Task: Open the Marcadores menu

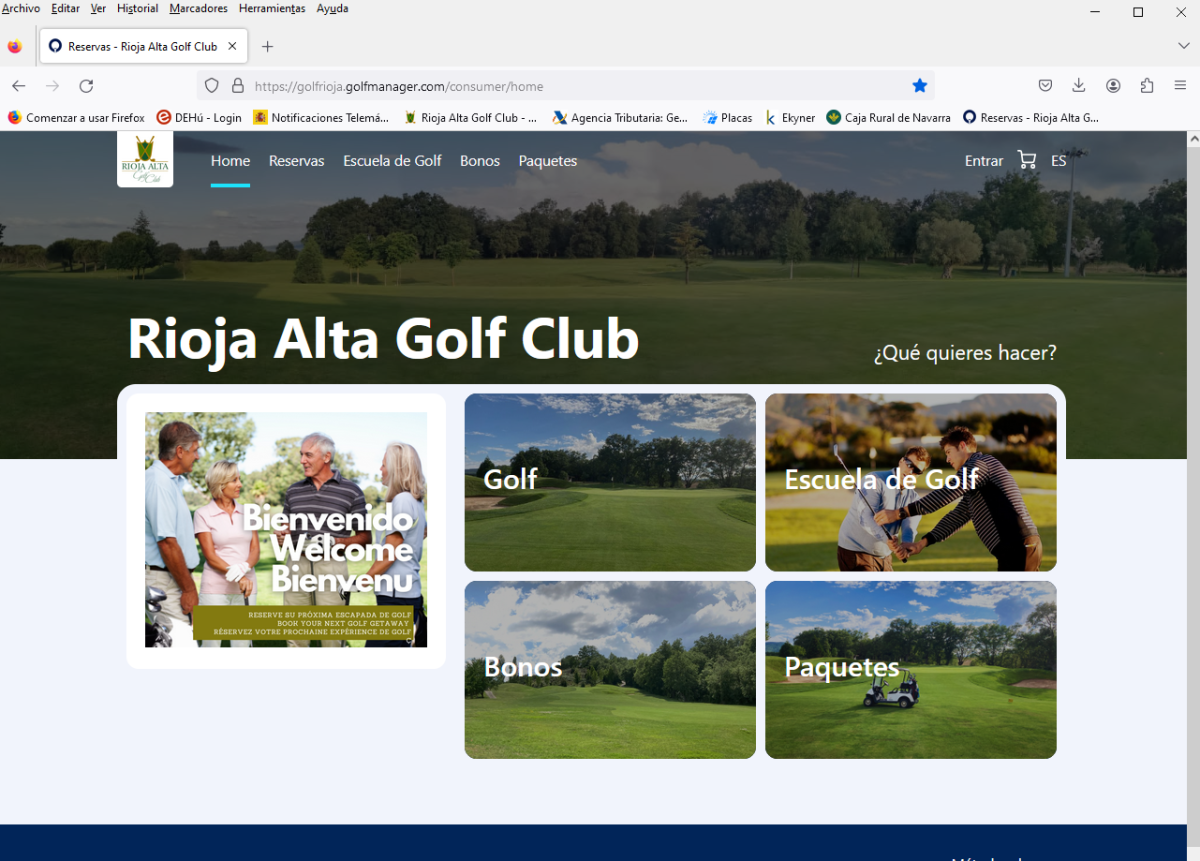Action: click(198, 8)
